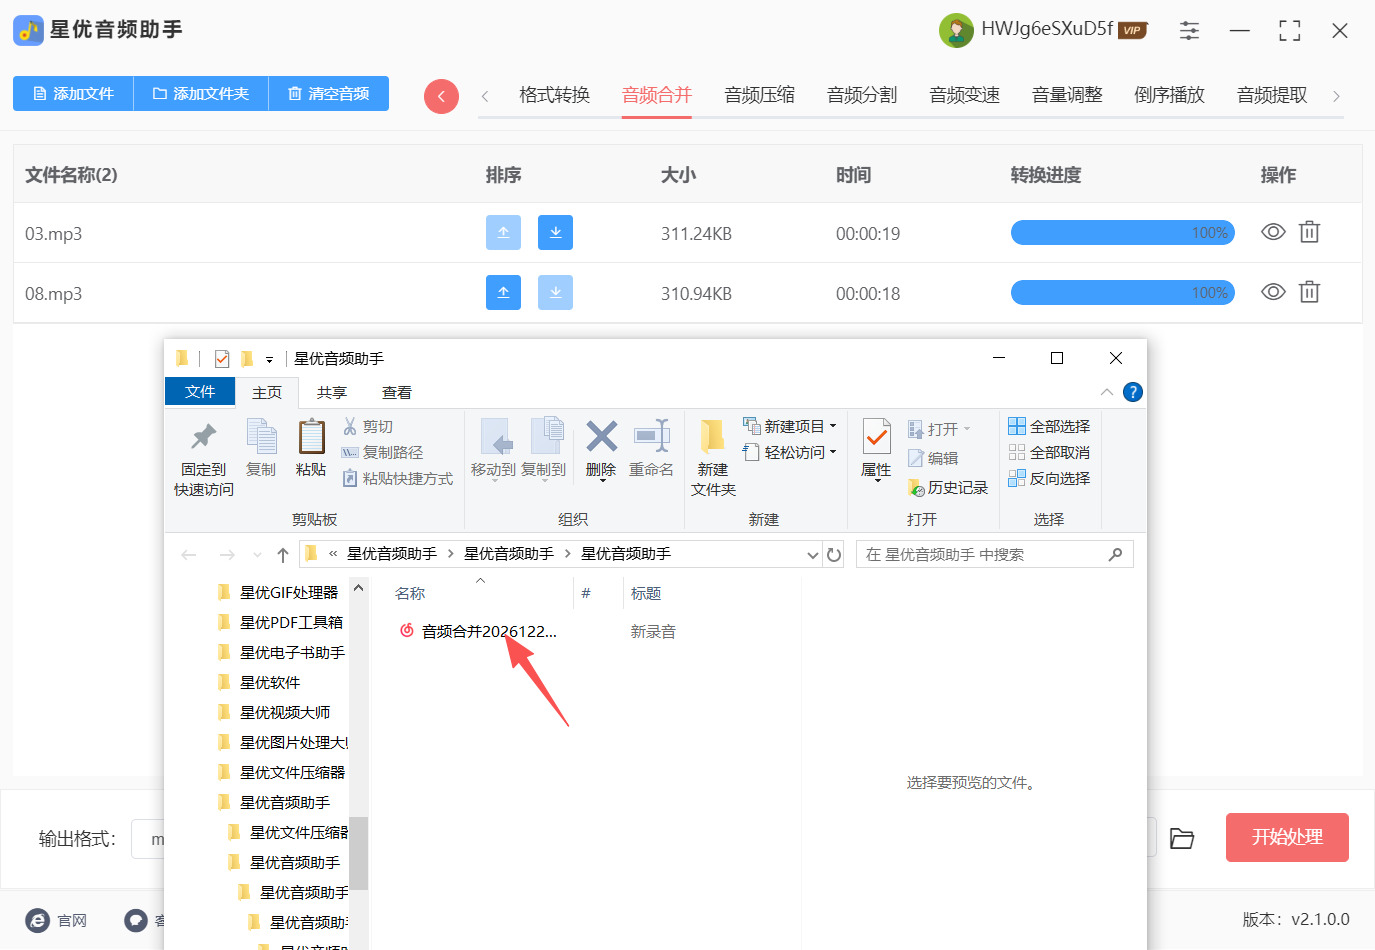Expand Explorer address bar history dropdown
Viewport: 1375px width, 950px height.
pos(813,555)
